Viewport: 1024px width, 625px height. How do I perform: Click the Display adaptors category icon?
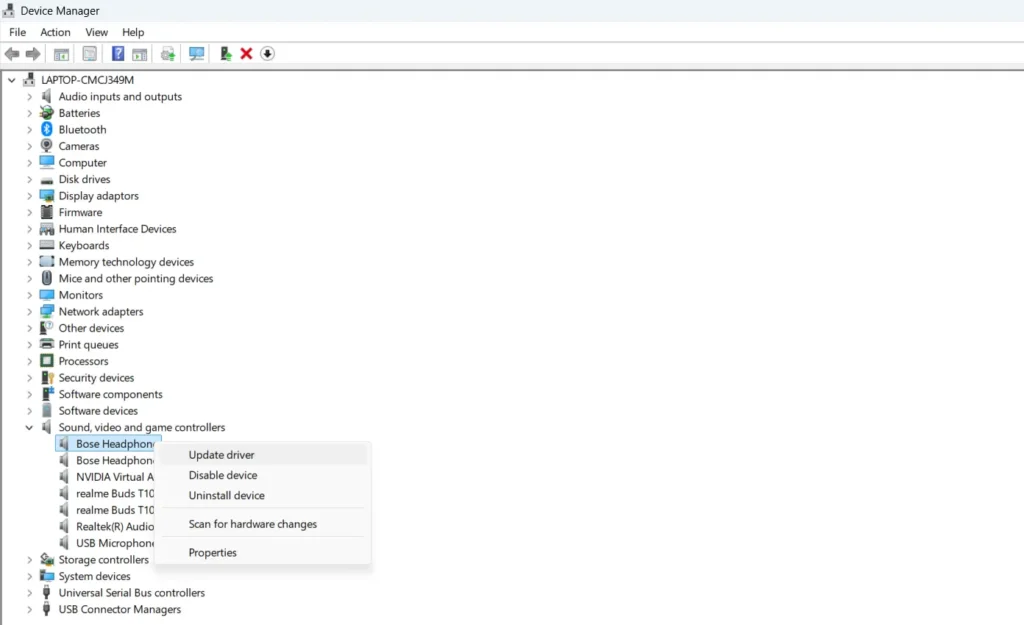click(46, 195)
